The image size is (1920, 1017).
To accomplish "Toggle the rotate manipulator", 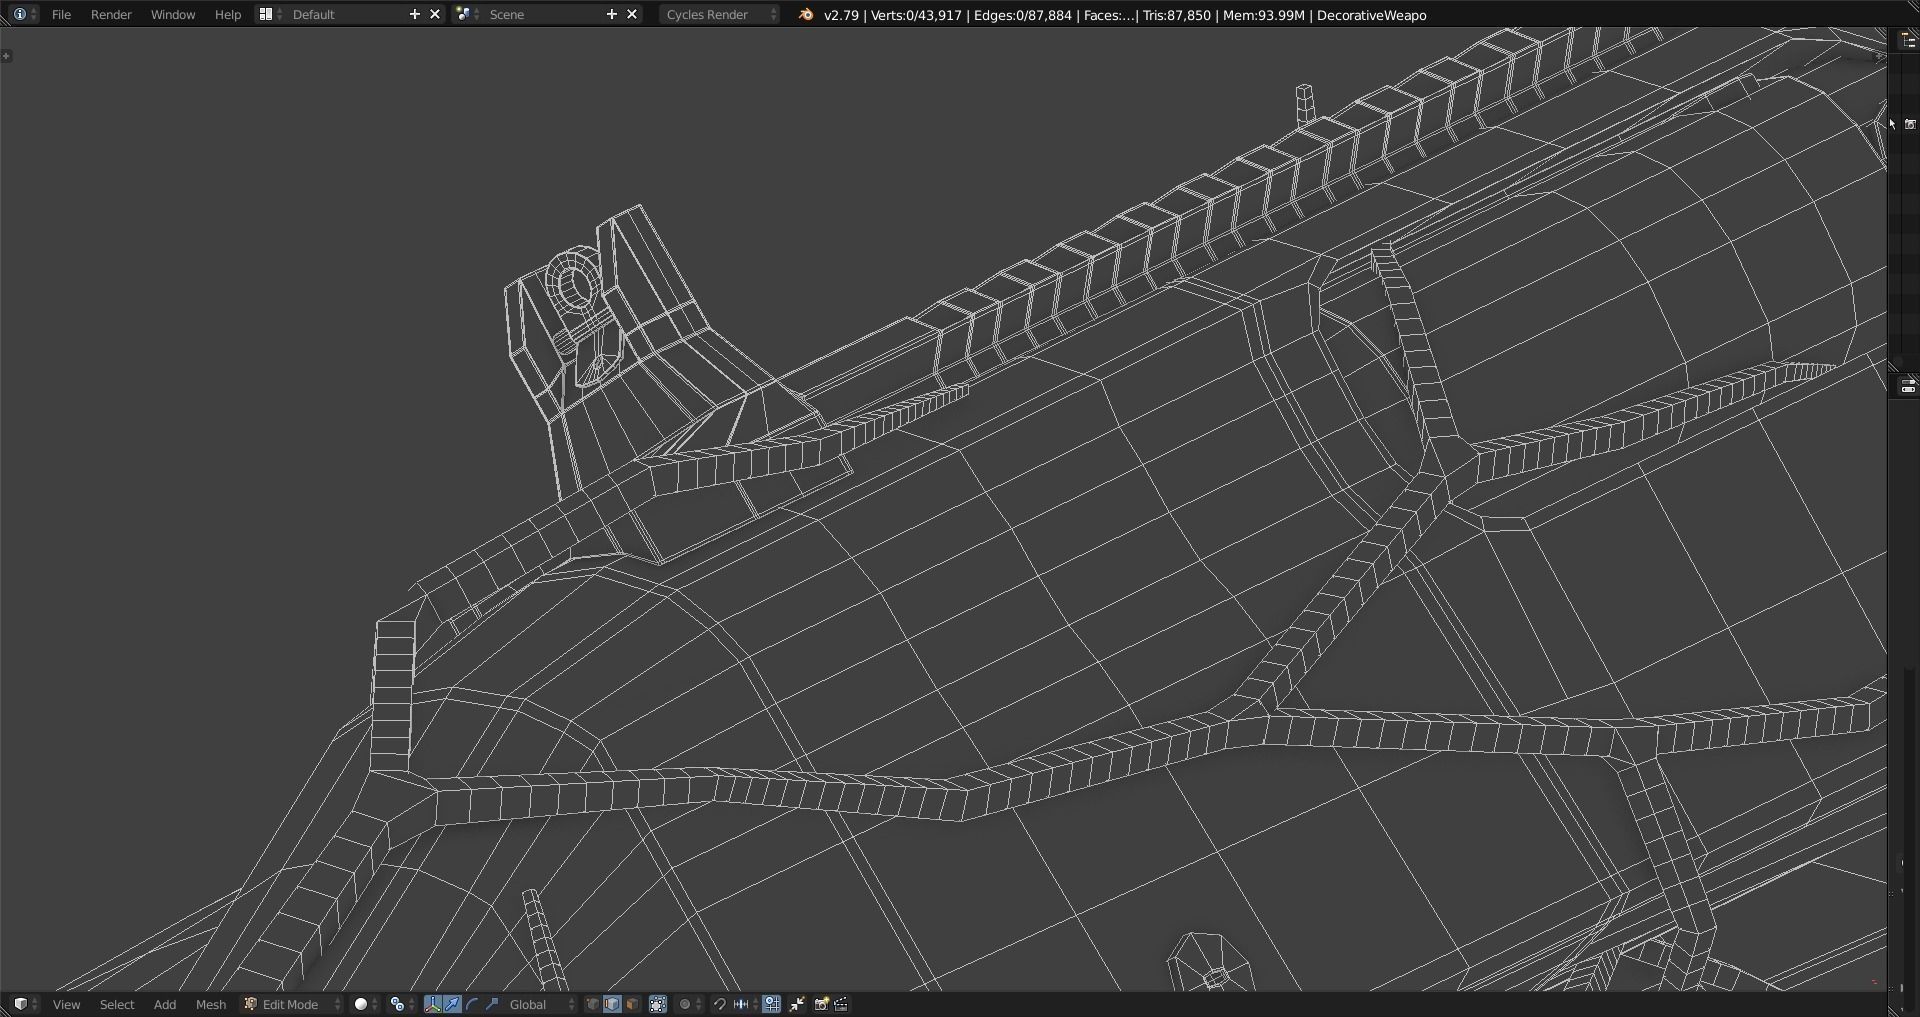I will click(472, 1004).
